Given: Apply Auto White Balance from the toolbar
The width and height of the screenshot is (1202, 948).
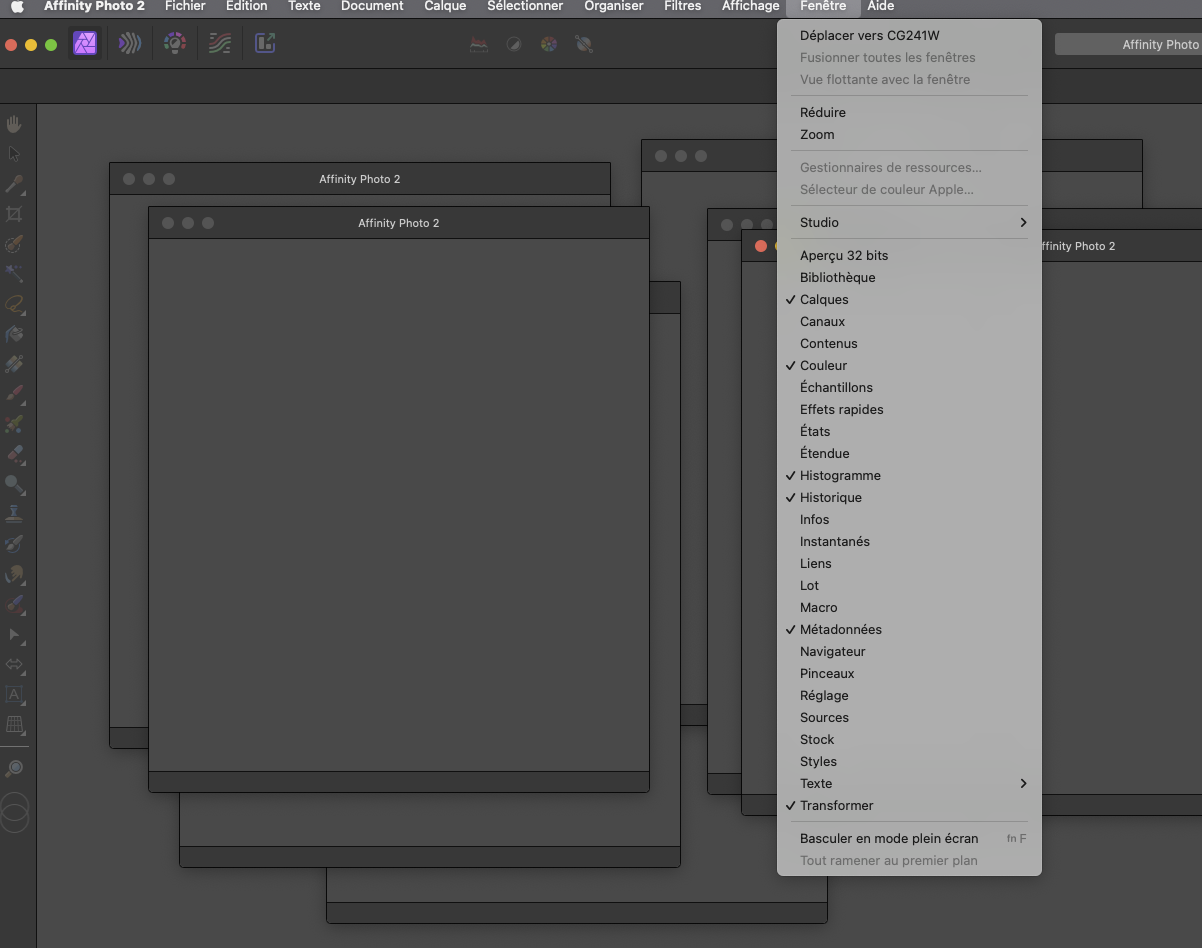Looking at the screenshot, I should pos(584,44).
